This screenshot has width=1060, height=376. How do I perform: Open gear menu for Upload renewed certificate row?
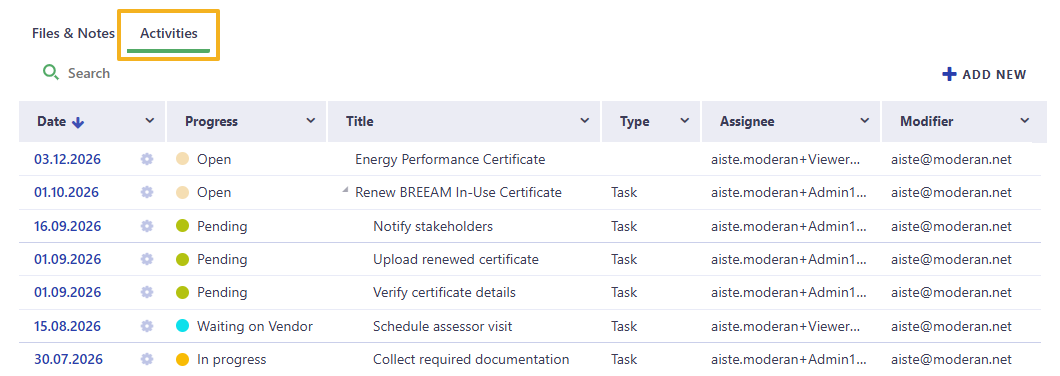pyautogui.click(x=147, y=259)
